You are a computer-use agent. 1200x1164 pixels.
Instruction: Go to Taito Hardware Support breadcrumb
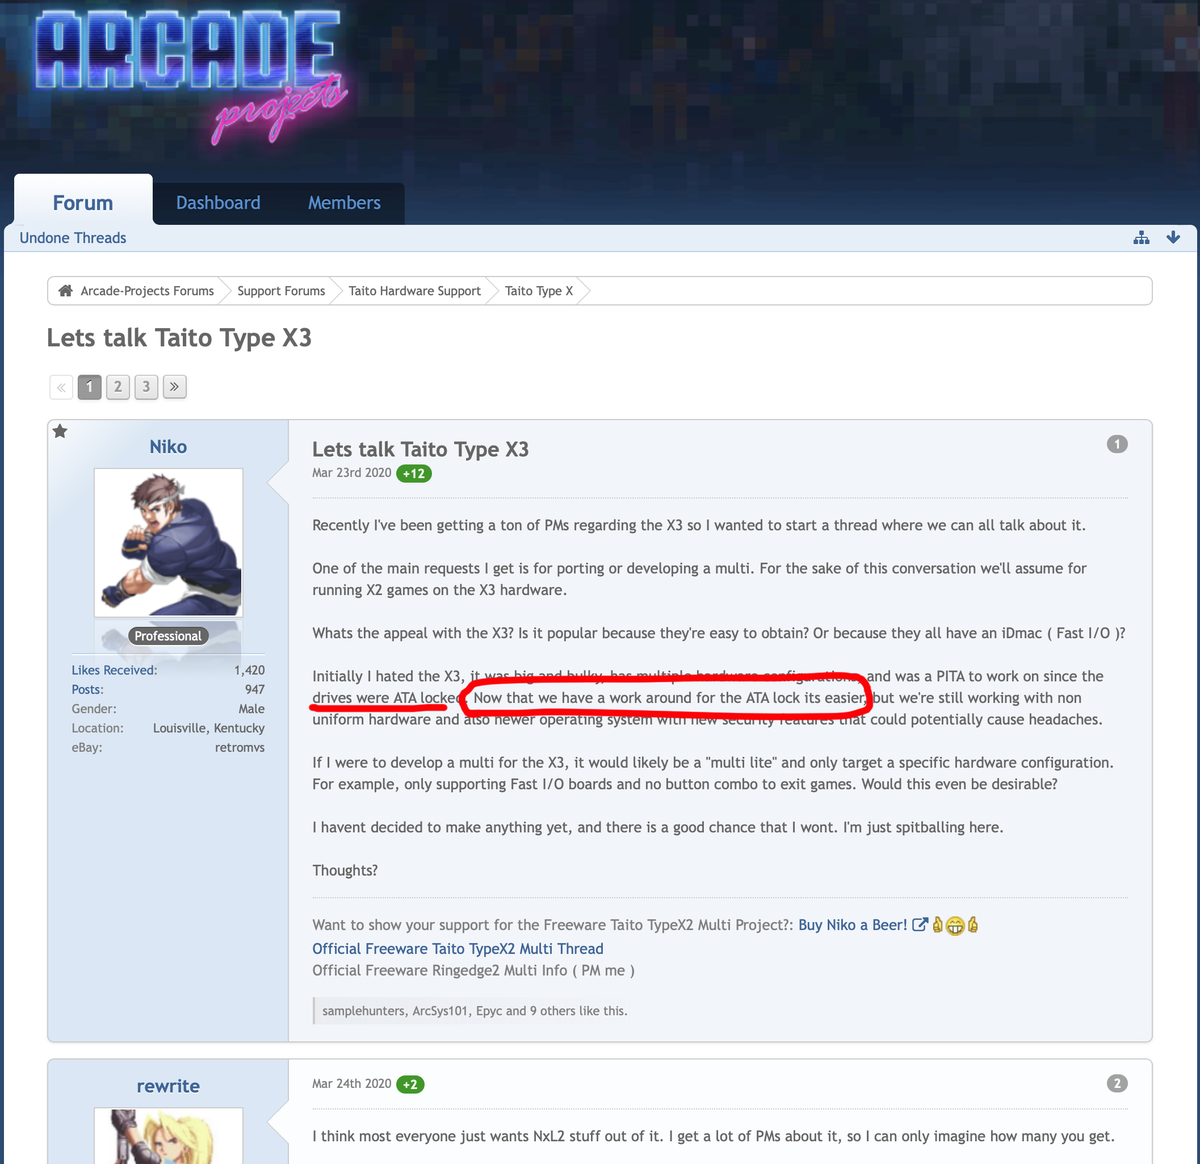[x=415, y=291]
